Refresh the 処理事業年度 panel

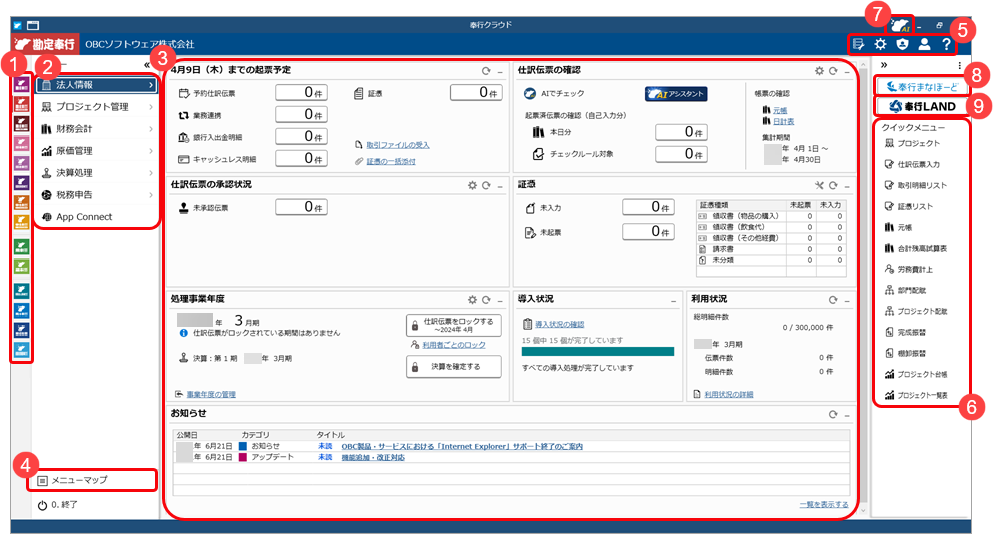click(x=486, y=300)
